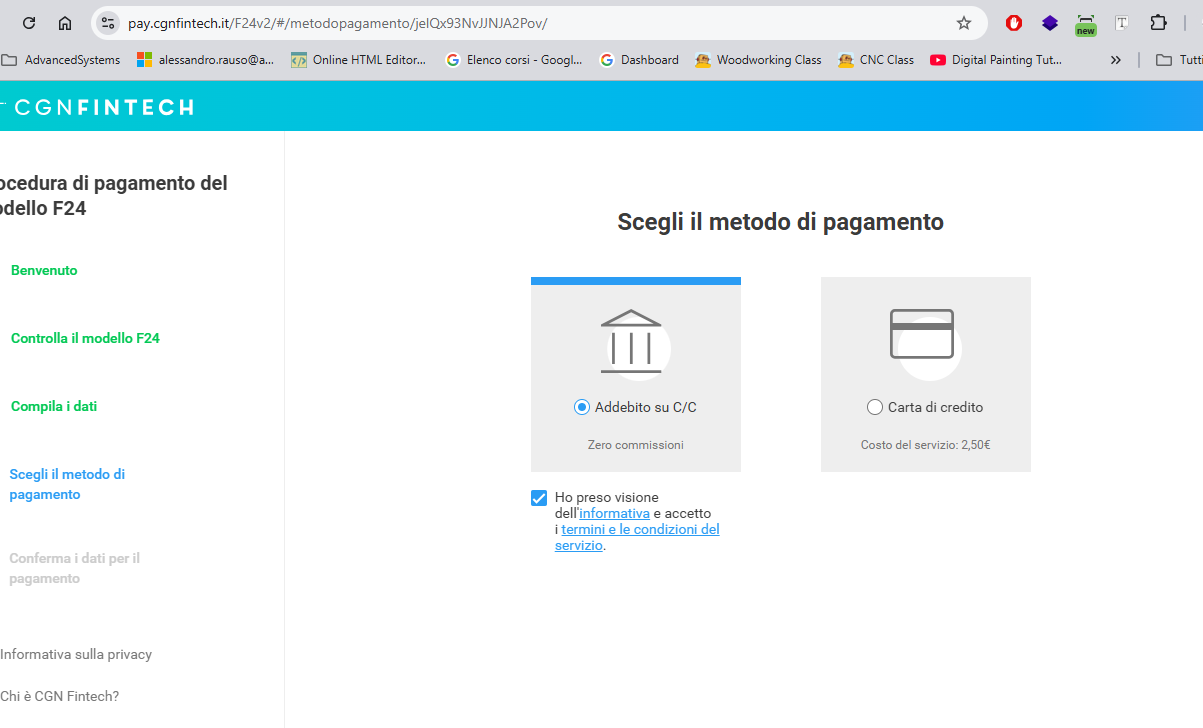
Task: Open the Elenco corsi Google bookmark
Action: pyautogui.click(x=514, y=60)
